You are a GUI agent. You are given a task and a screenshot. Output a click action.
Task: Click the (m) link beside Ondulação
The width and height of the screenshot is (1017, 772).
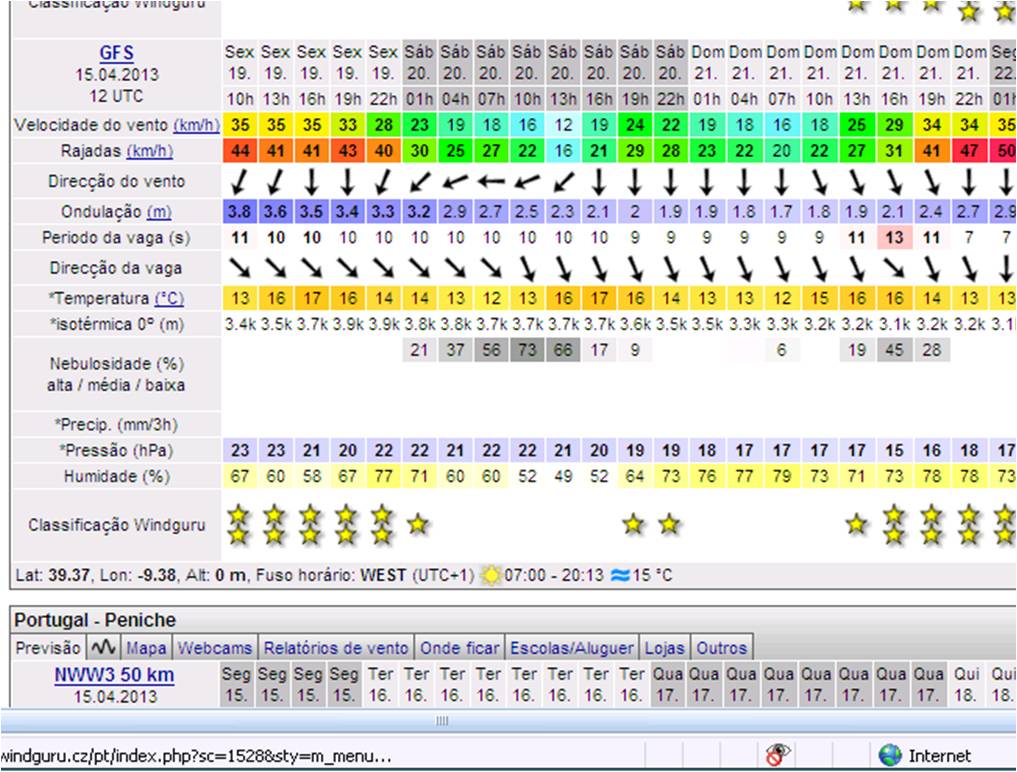tap(159, 211)
